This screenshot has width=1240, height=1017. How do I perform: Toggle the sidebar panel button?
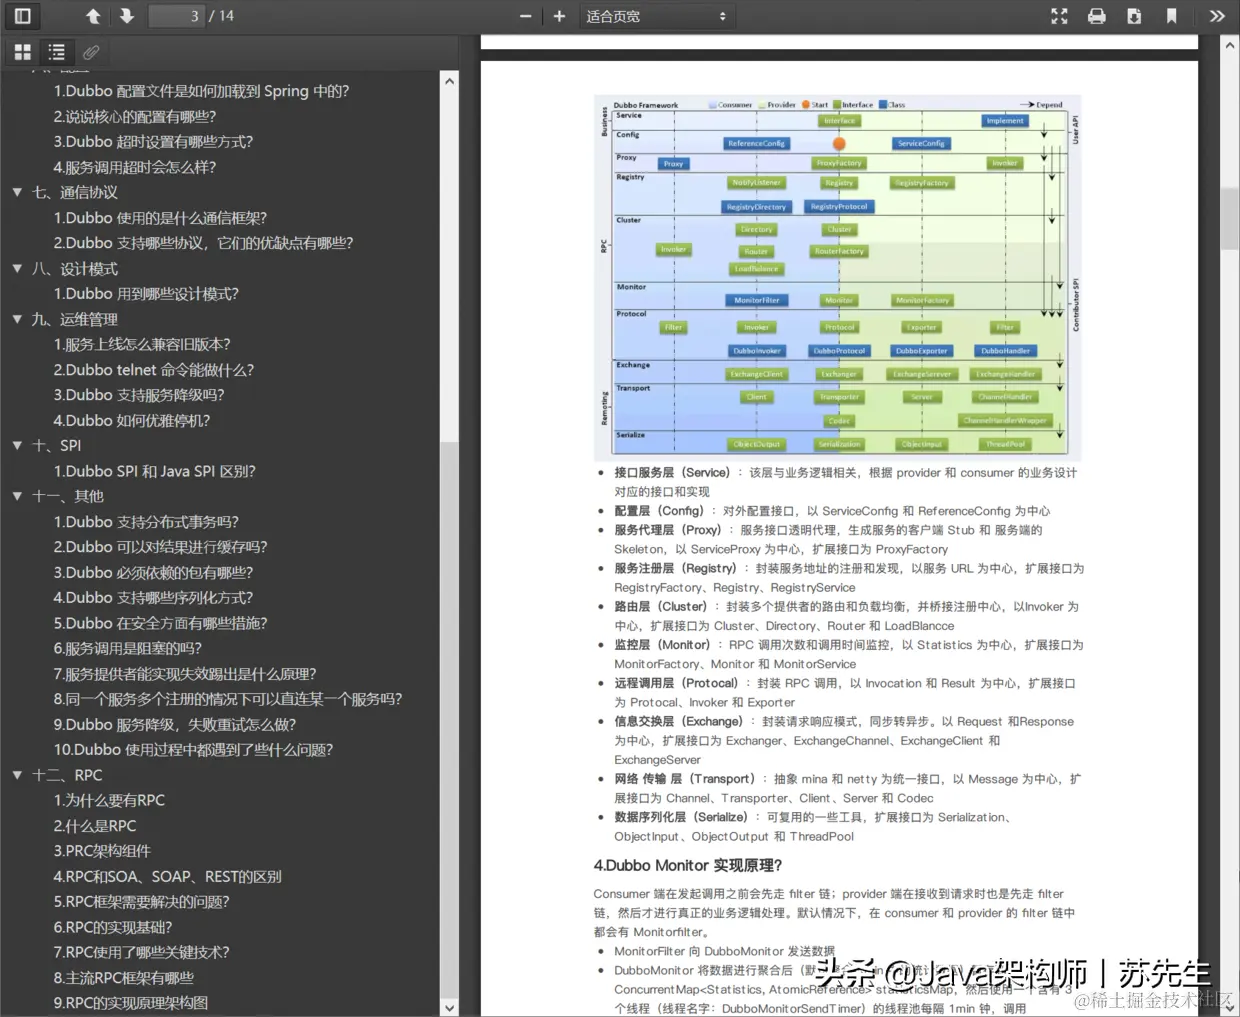(x=22, y=16)
